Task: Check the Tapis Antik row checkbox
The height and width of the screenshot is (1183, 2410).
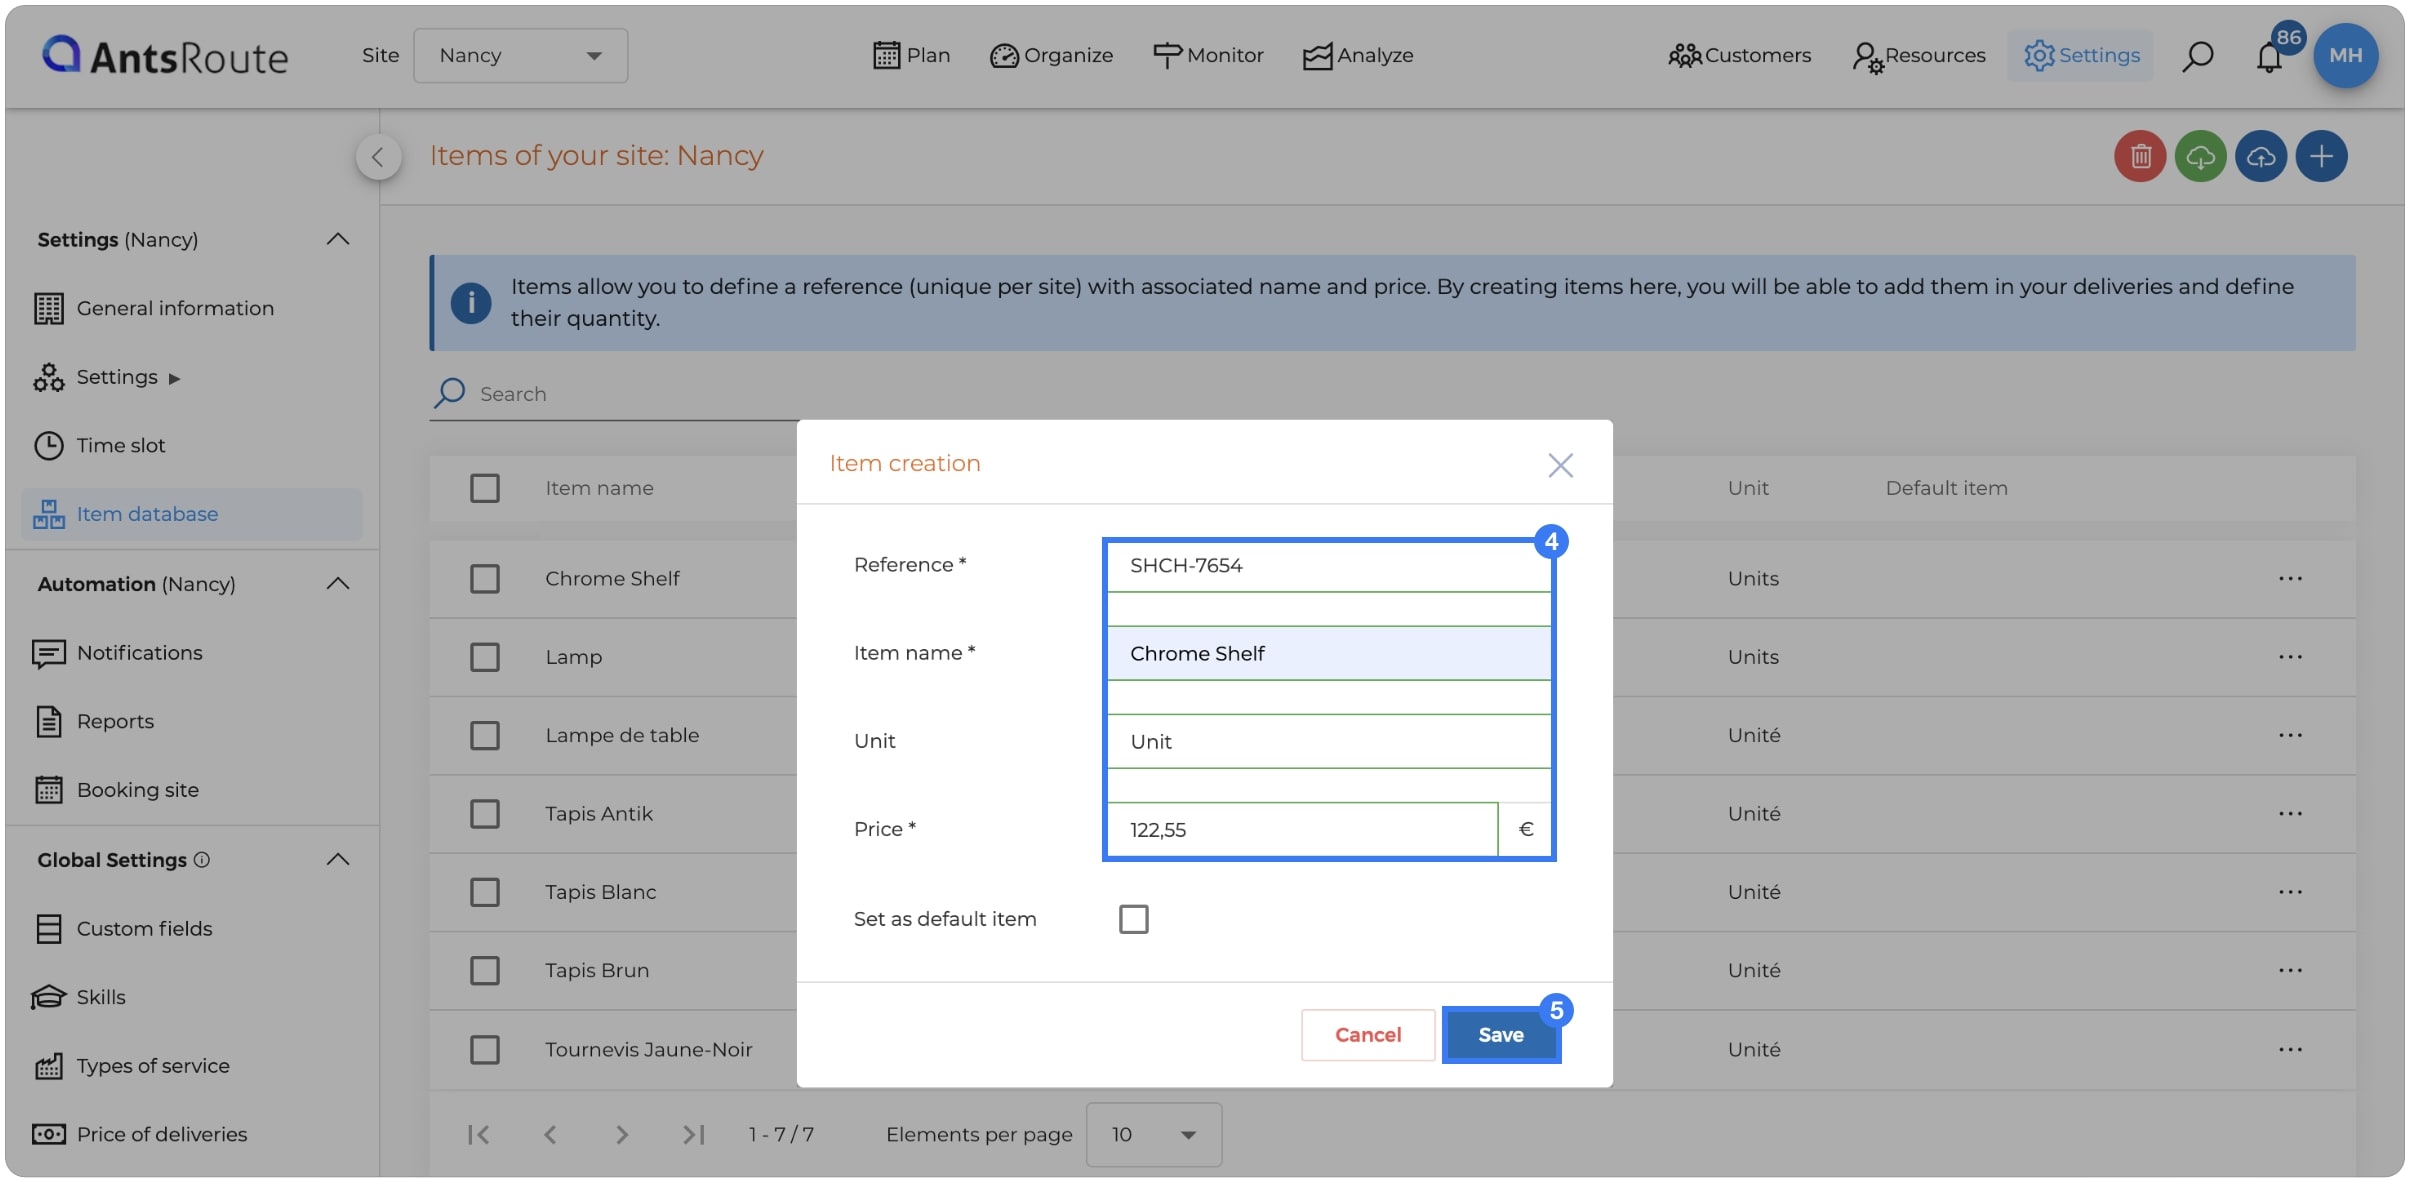Action: tap(485, 813)
